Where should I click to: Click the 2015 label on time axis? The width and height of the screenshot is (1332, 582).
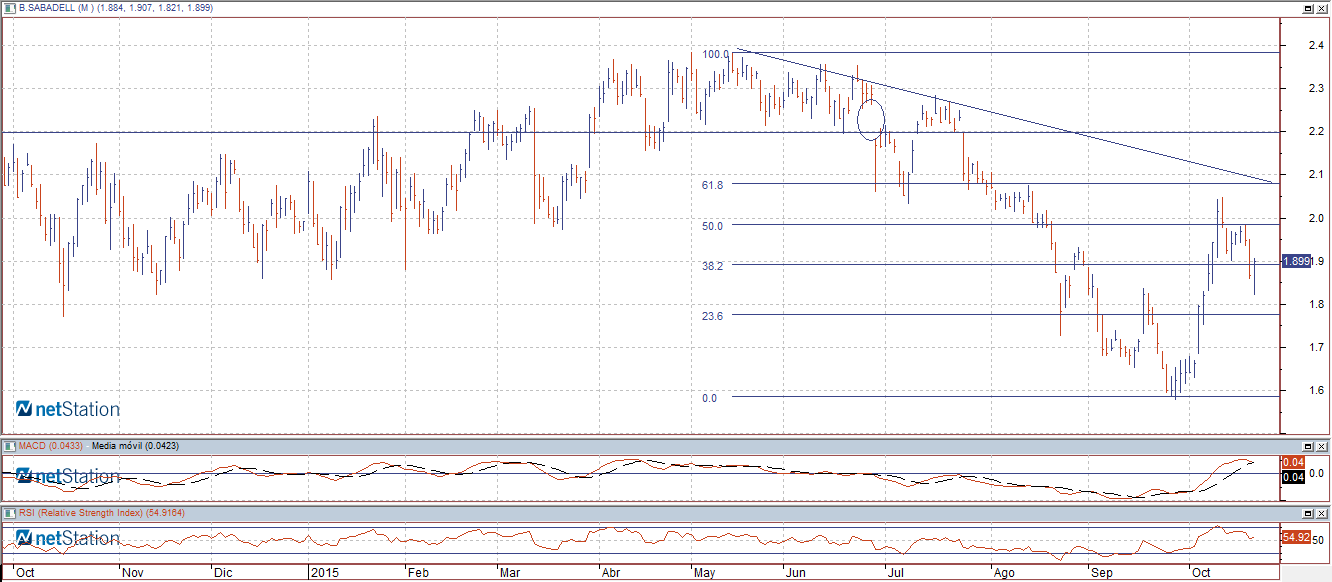(x=324, y=573)
